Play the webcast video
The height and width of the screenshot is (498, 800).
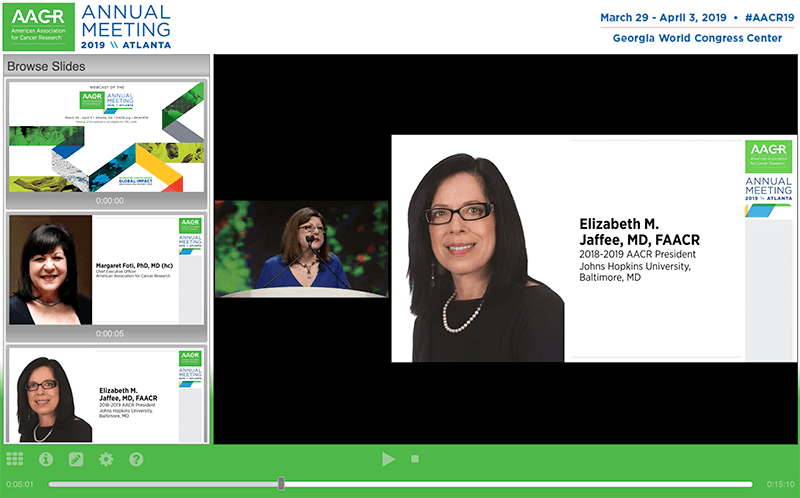point(388,459)
